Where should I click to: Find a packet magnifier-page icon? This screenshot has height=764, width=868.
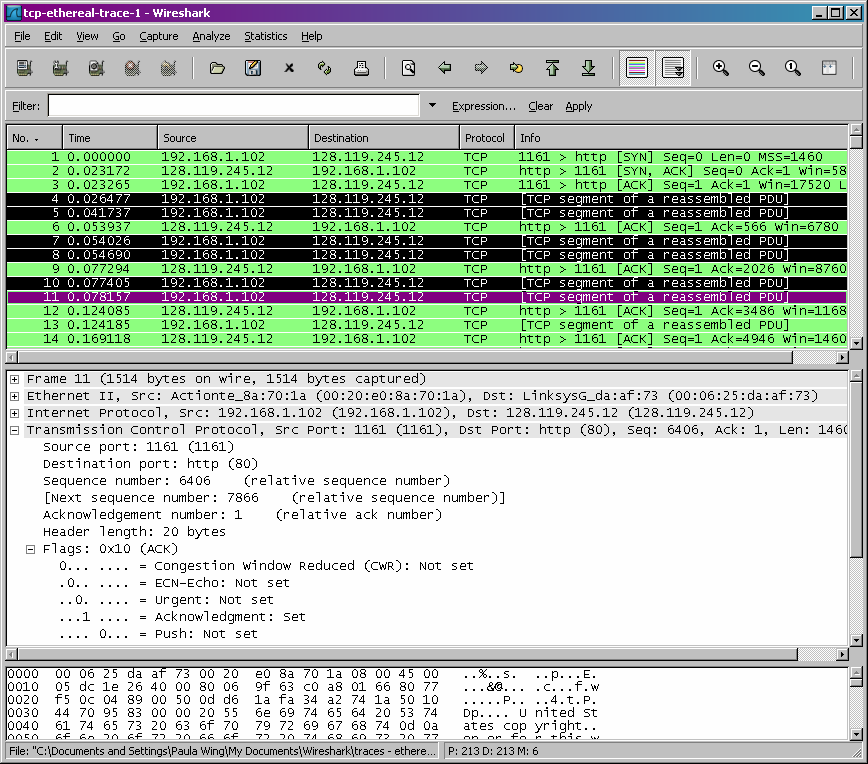[x=409, y=68]
